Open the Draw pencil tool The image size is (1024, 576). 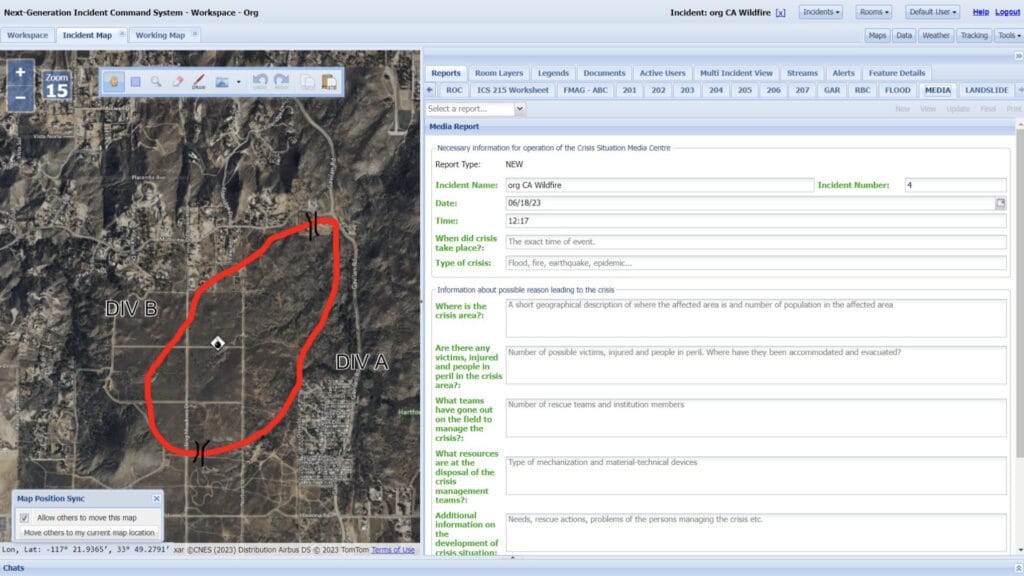tap(199, 82)
